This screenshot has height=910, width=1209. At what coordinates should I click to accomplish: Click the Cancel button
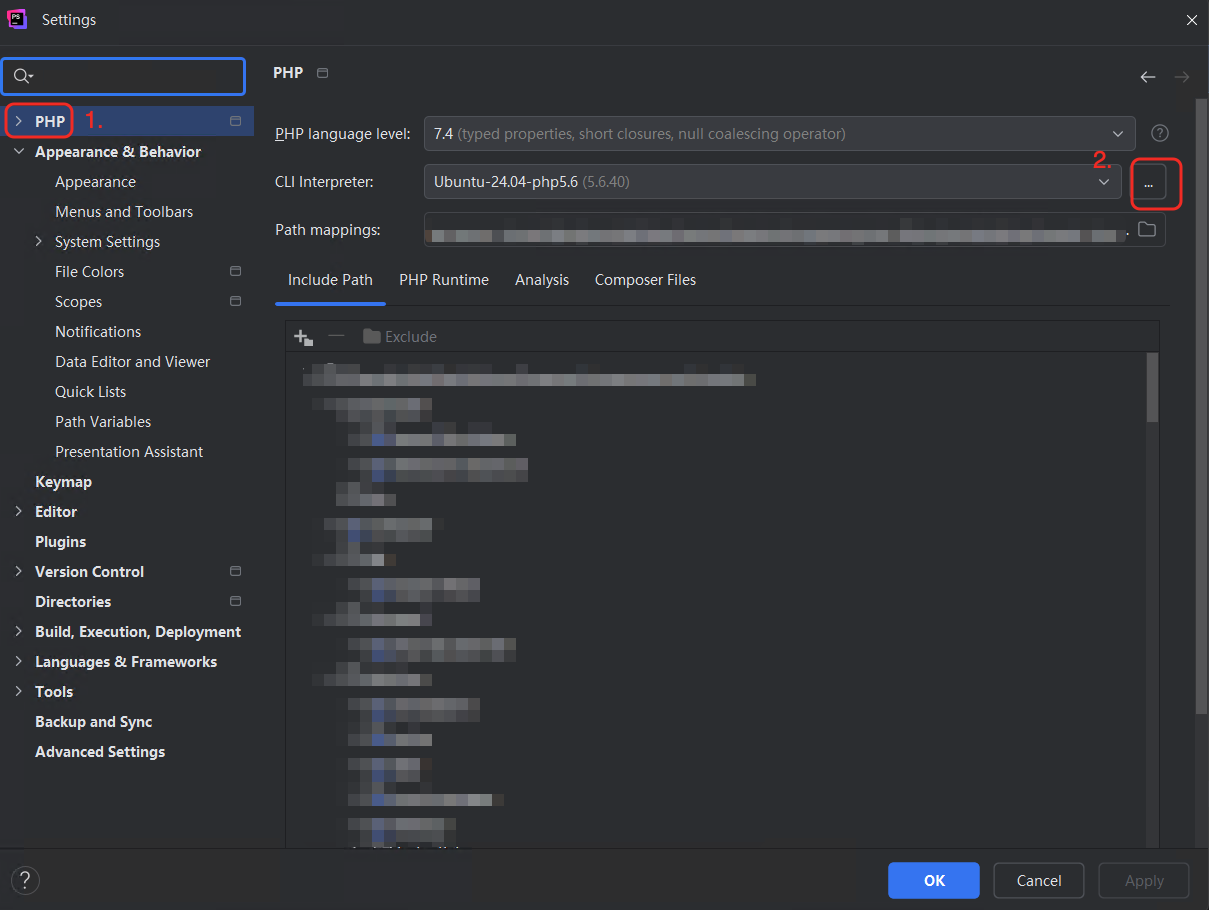point(1039,880)
